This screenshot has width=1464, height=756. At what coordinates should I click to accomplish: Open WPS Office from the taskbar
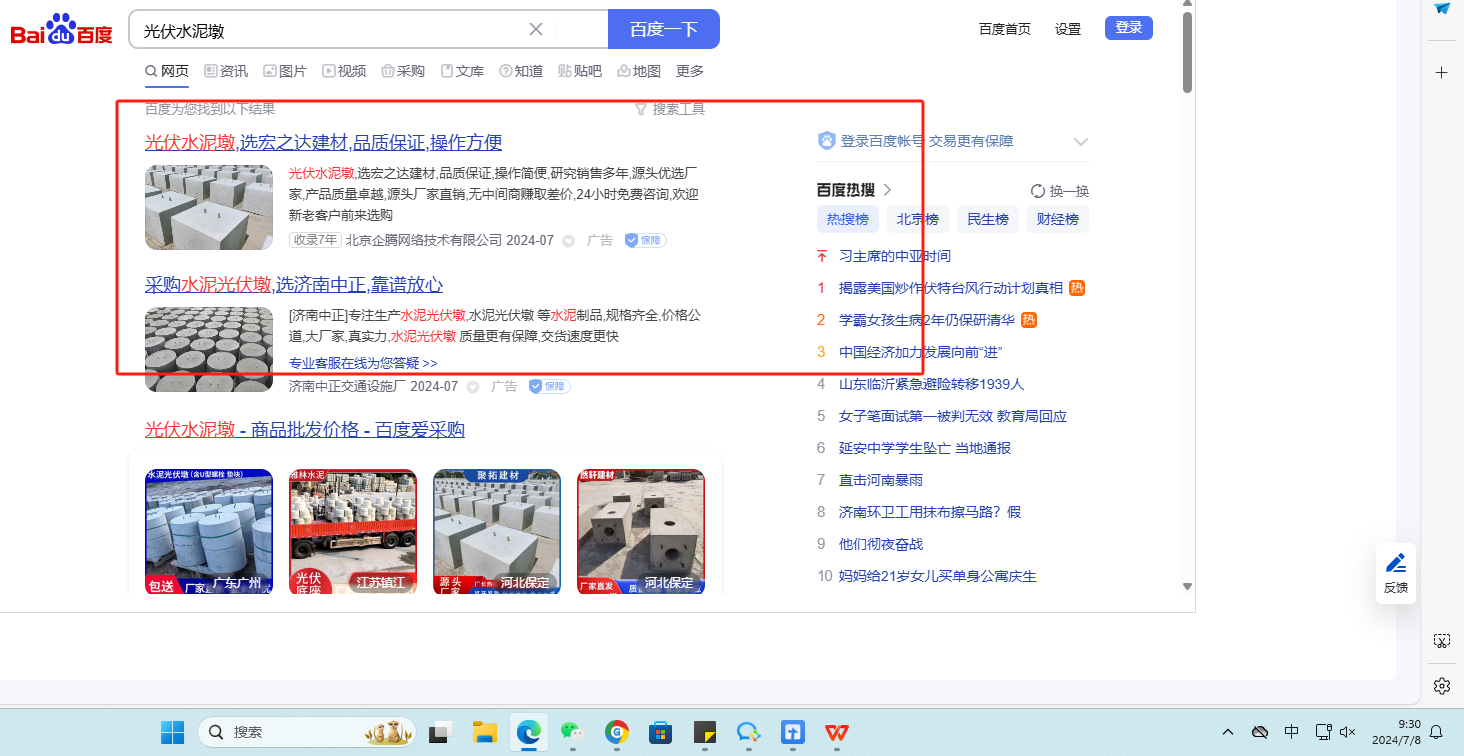(836, 733)
